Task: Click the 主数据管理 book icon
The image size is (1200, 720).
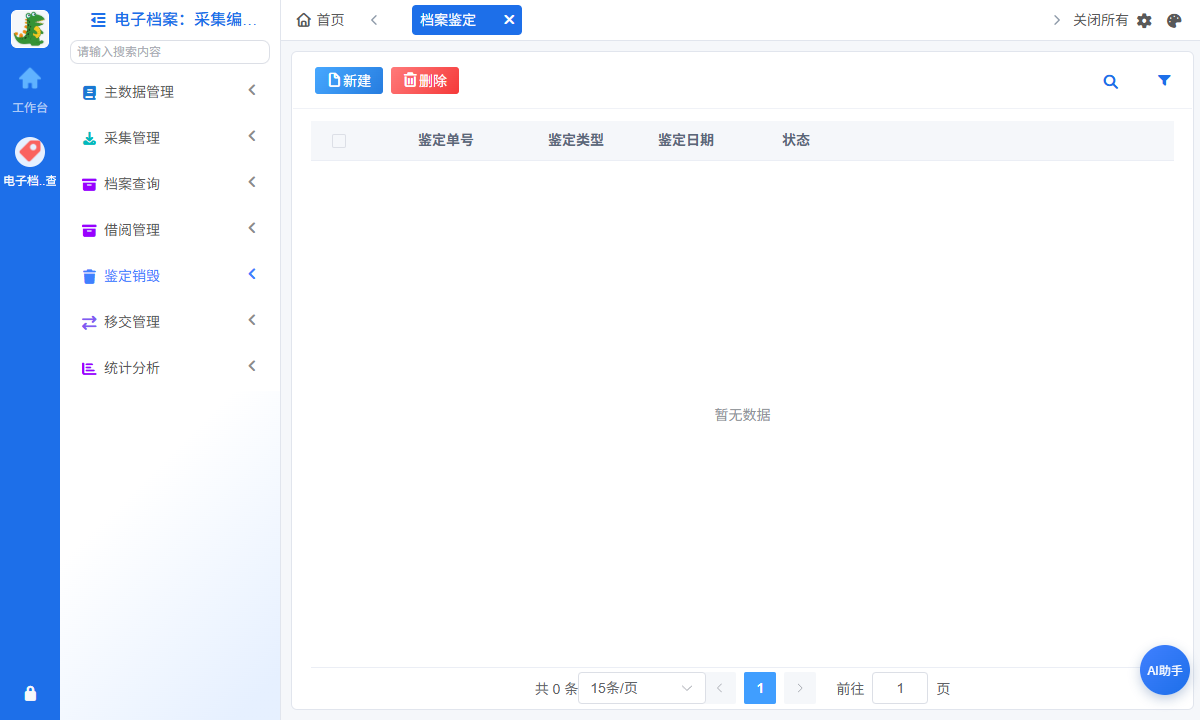Action: [89, 93]
